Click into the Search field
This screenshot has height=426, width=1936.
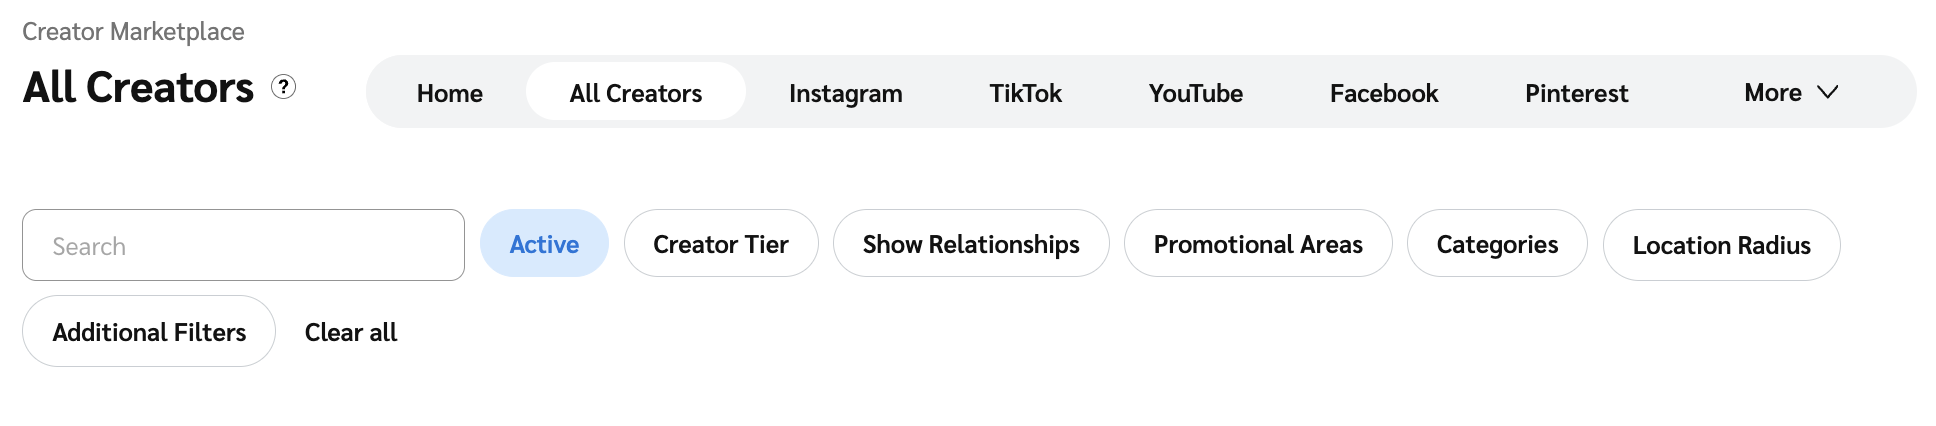click(x=243, y=245)
